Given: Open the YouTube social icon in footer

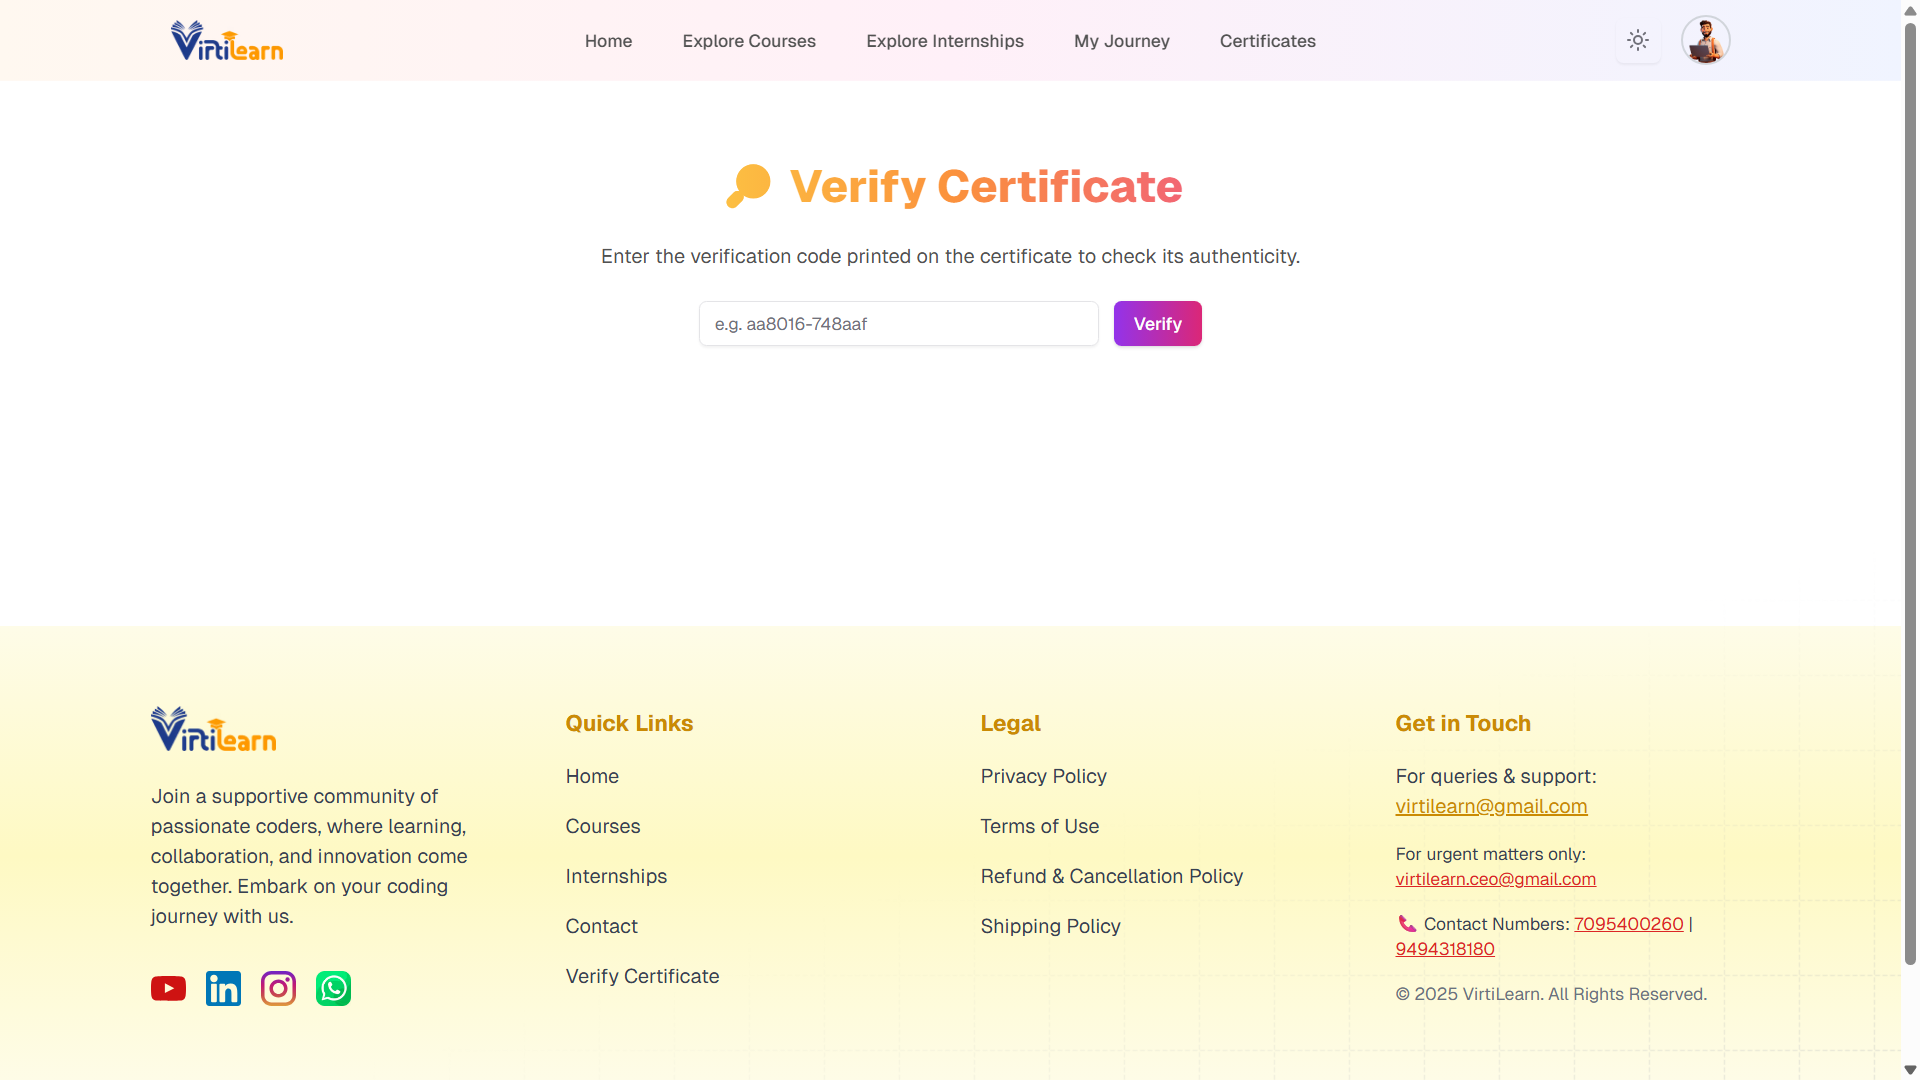Looking at the screenshot, I should click(x=168, y=988).
